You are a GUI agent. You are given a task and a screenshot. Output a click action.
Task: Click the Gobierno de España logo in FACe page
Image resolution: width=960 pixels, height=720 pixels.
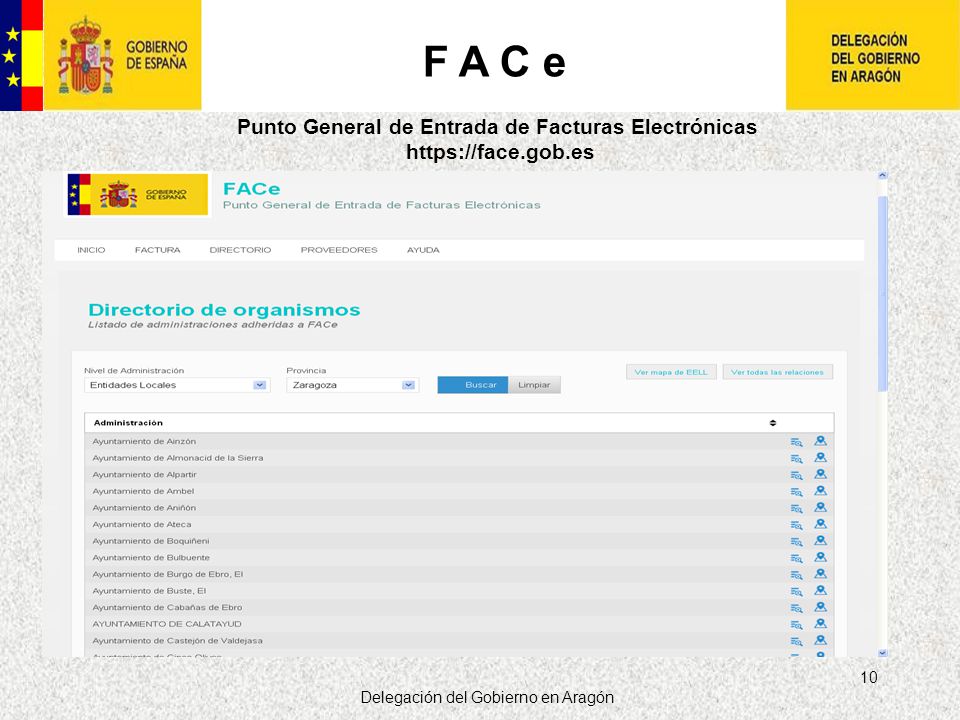pyautogui.click(x=138, y=195)
